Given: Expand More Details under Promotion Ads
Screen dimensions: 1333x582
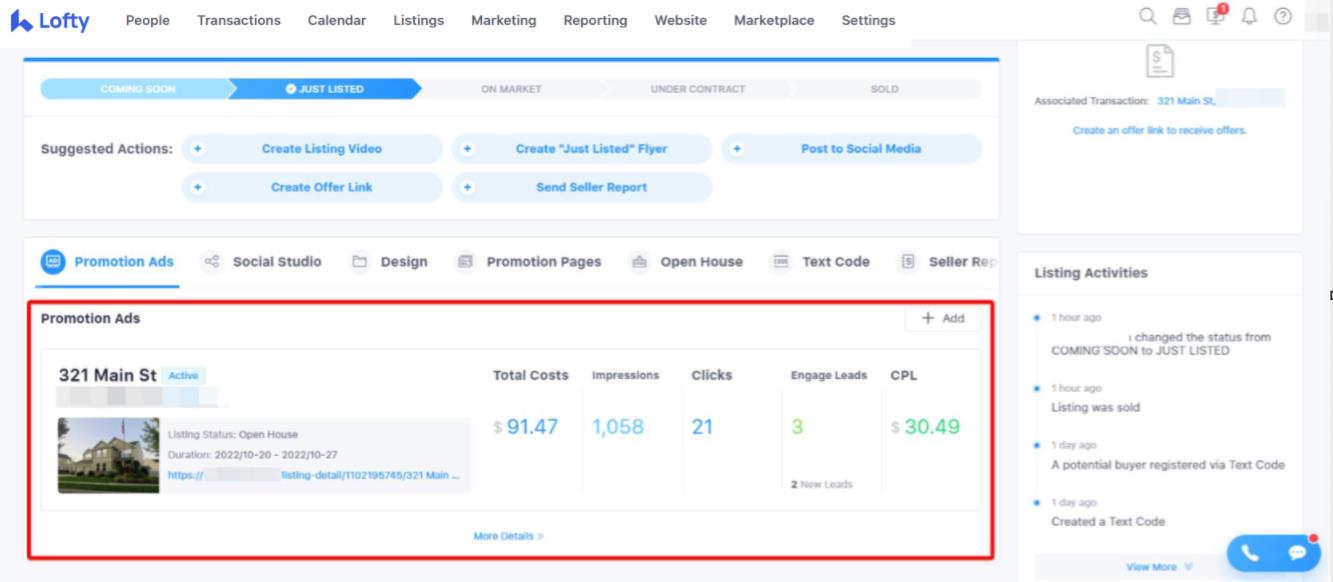Looking at the screenshot, I should point(508,536).
